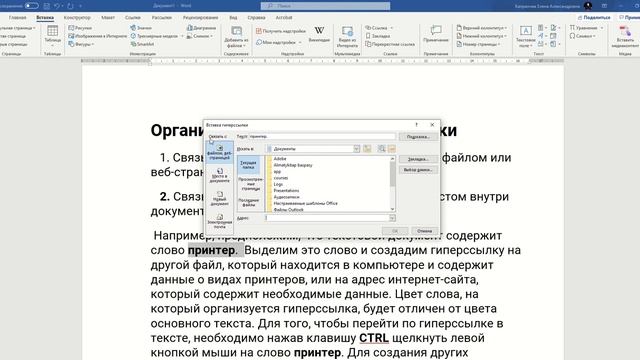
Task: Click the Подсказка screen tip button
Action: point(418,137)
